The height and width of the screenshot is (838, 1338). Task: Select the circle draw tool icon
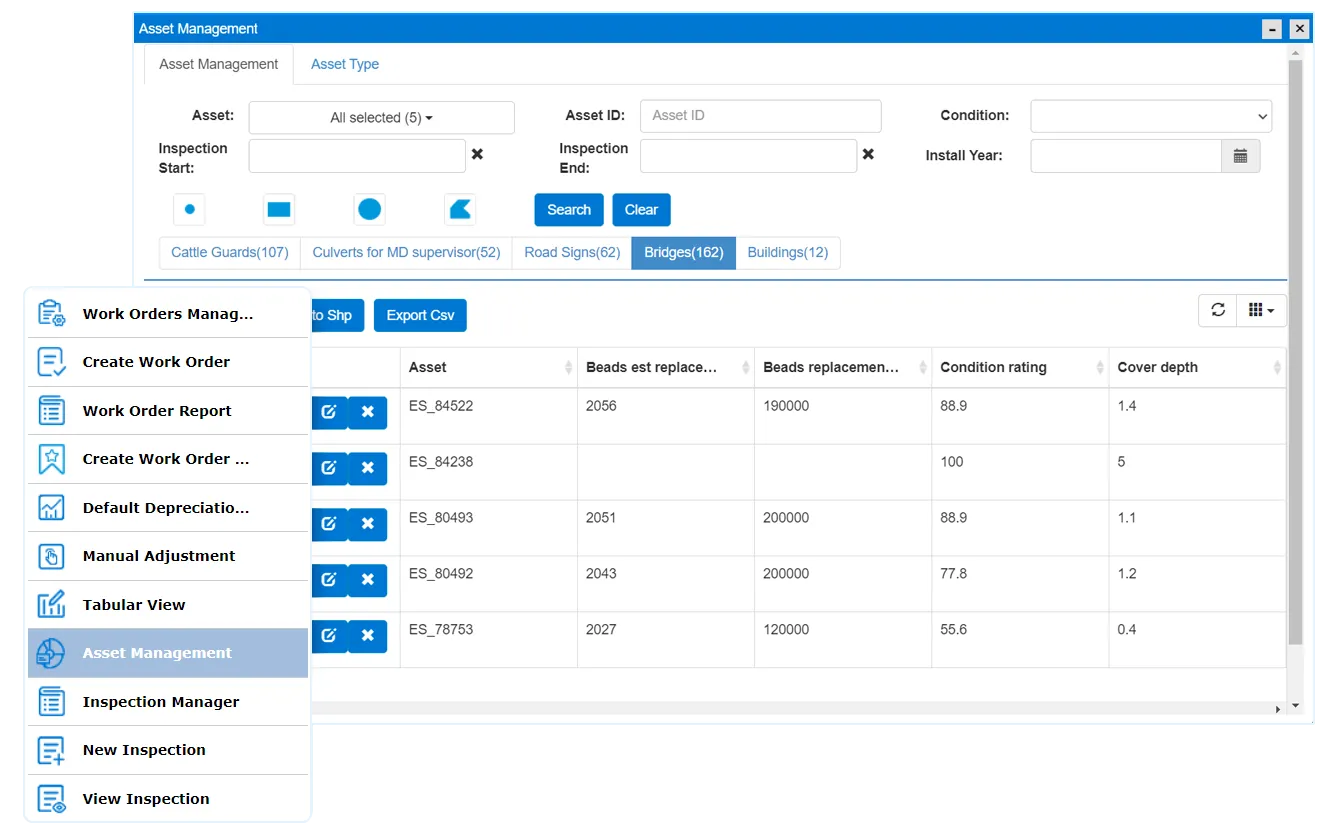coord(370,210)
